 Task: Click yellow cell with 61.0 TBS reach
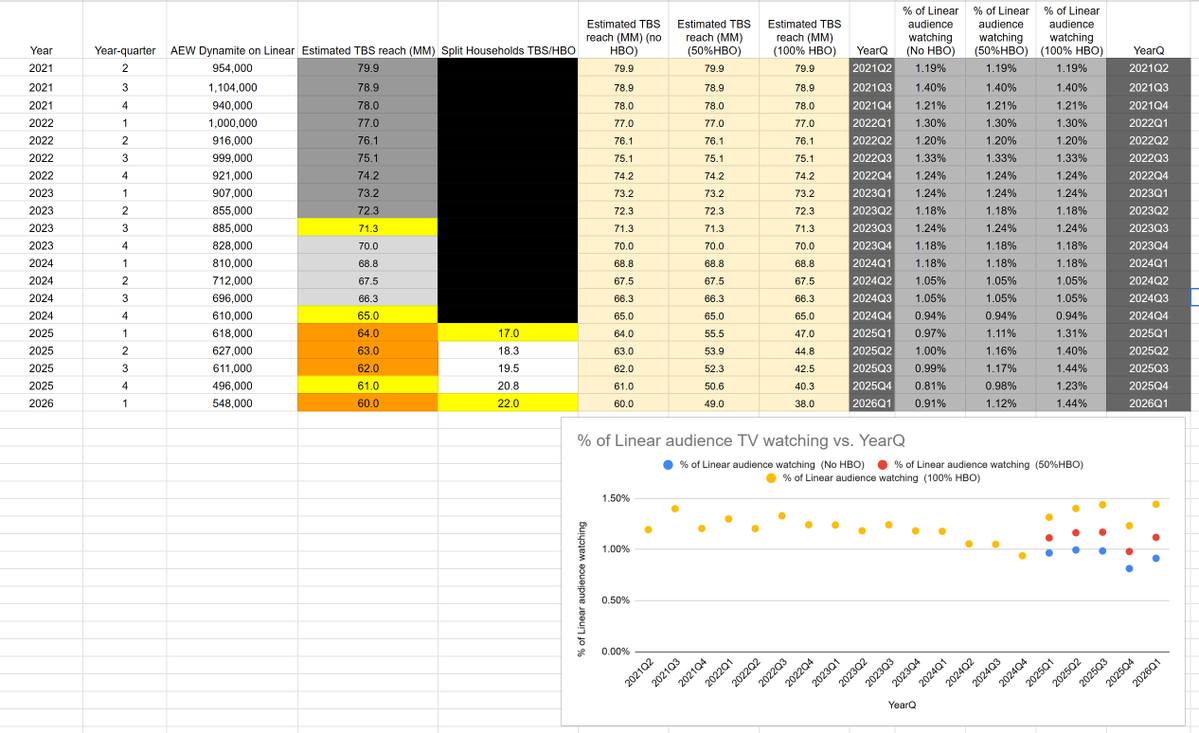[368, 385]
